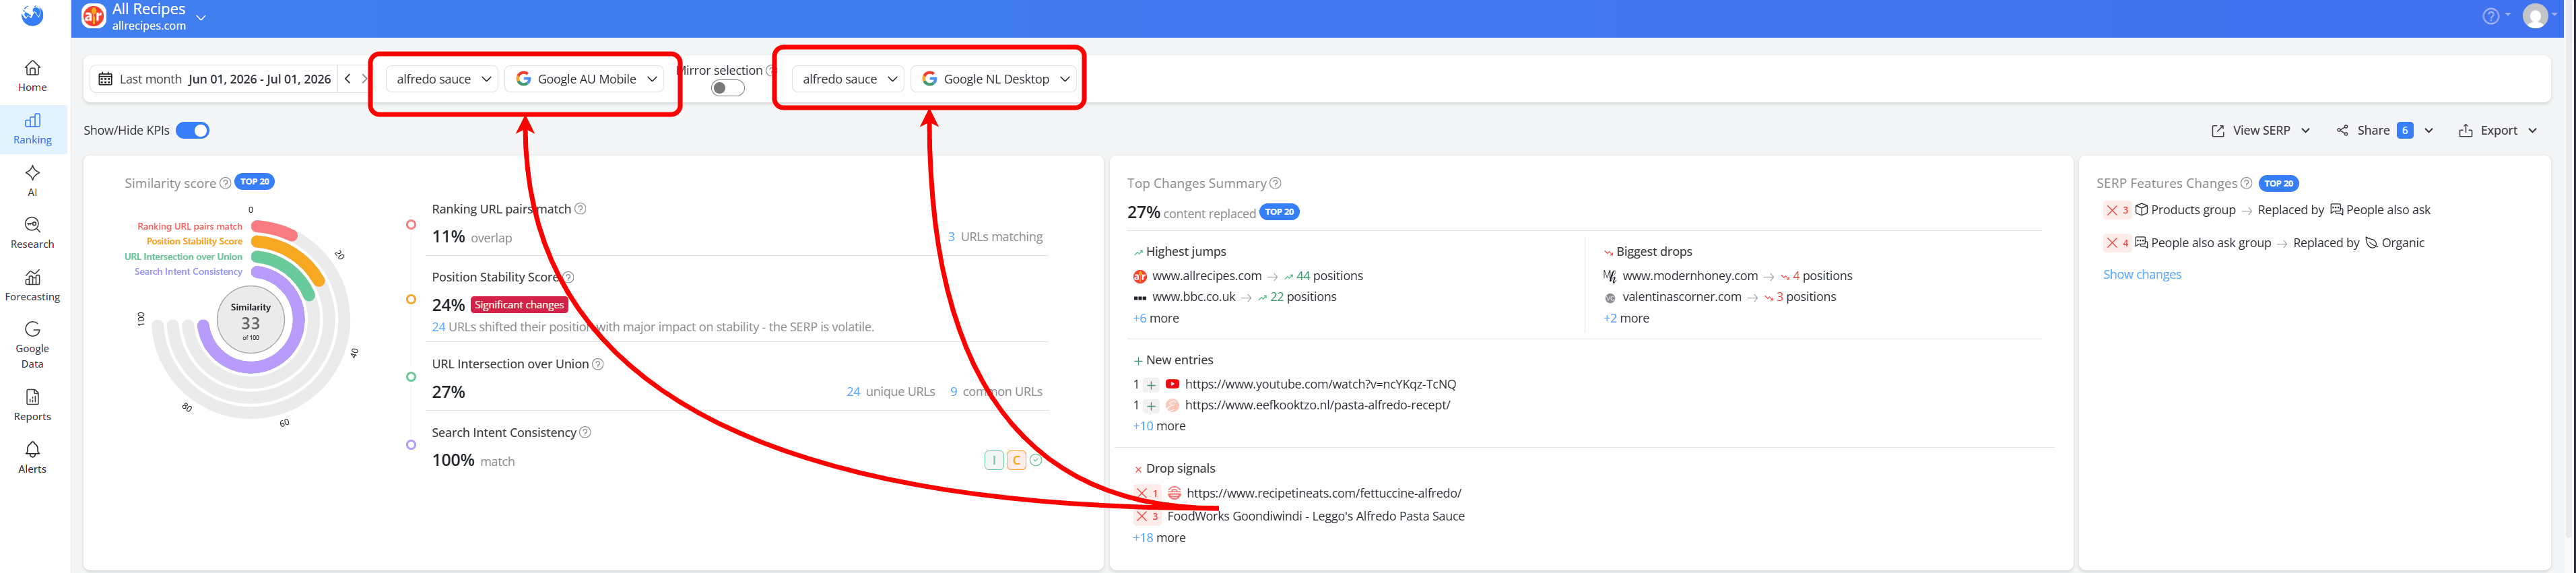This screenshot has width=2576, height=573.
Task: Click the green I intent badge
Action: click(x=994, y=460)
